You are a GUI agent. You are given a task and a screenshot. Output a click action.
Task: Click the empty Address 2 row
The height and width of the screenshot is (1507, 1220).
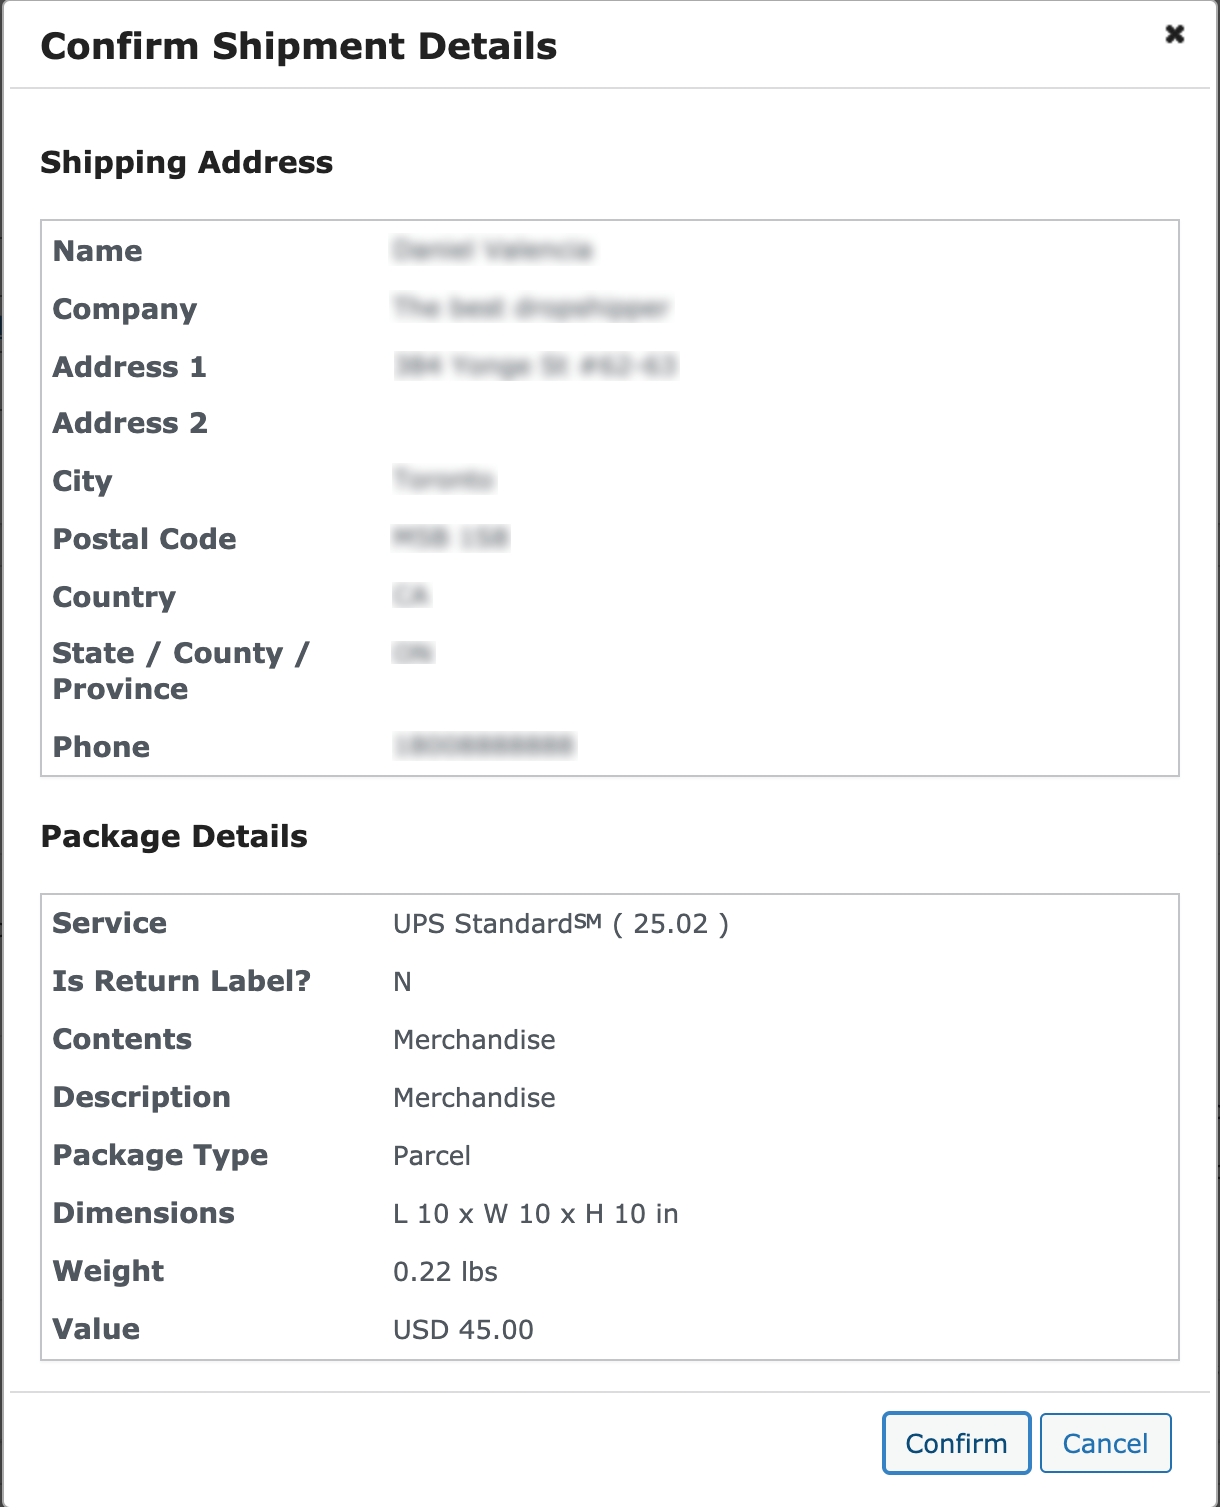tap(500, 423)
